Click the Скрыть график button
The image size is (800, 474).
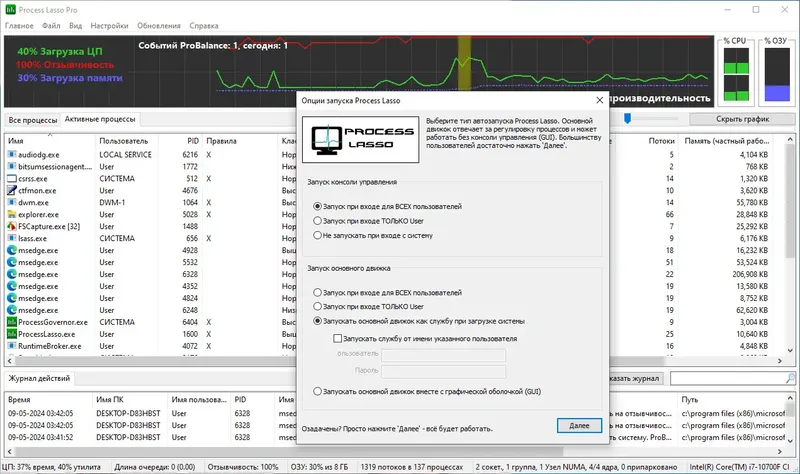742,119
